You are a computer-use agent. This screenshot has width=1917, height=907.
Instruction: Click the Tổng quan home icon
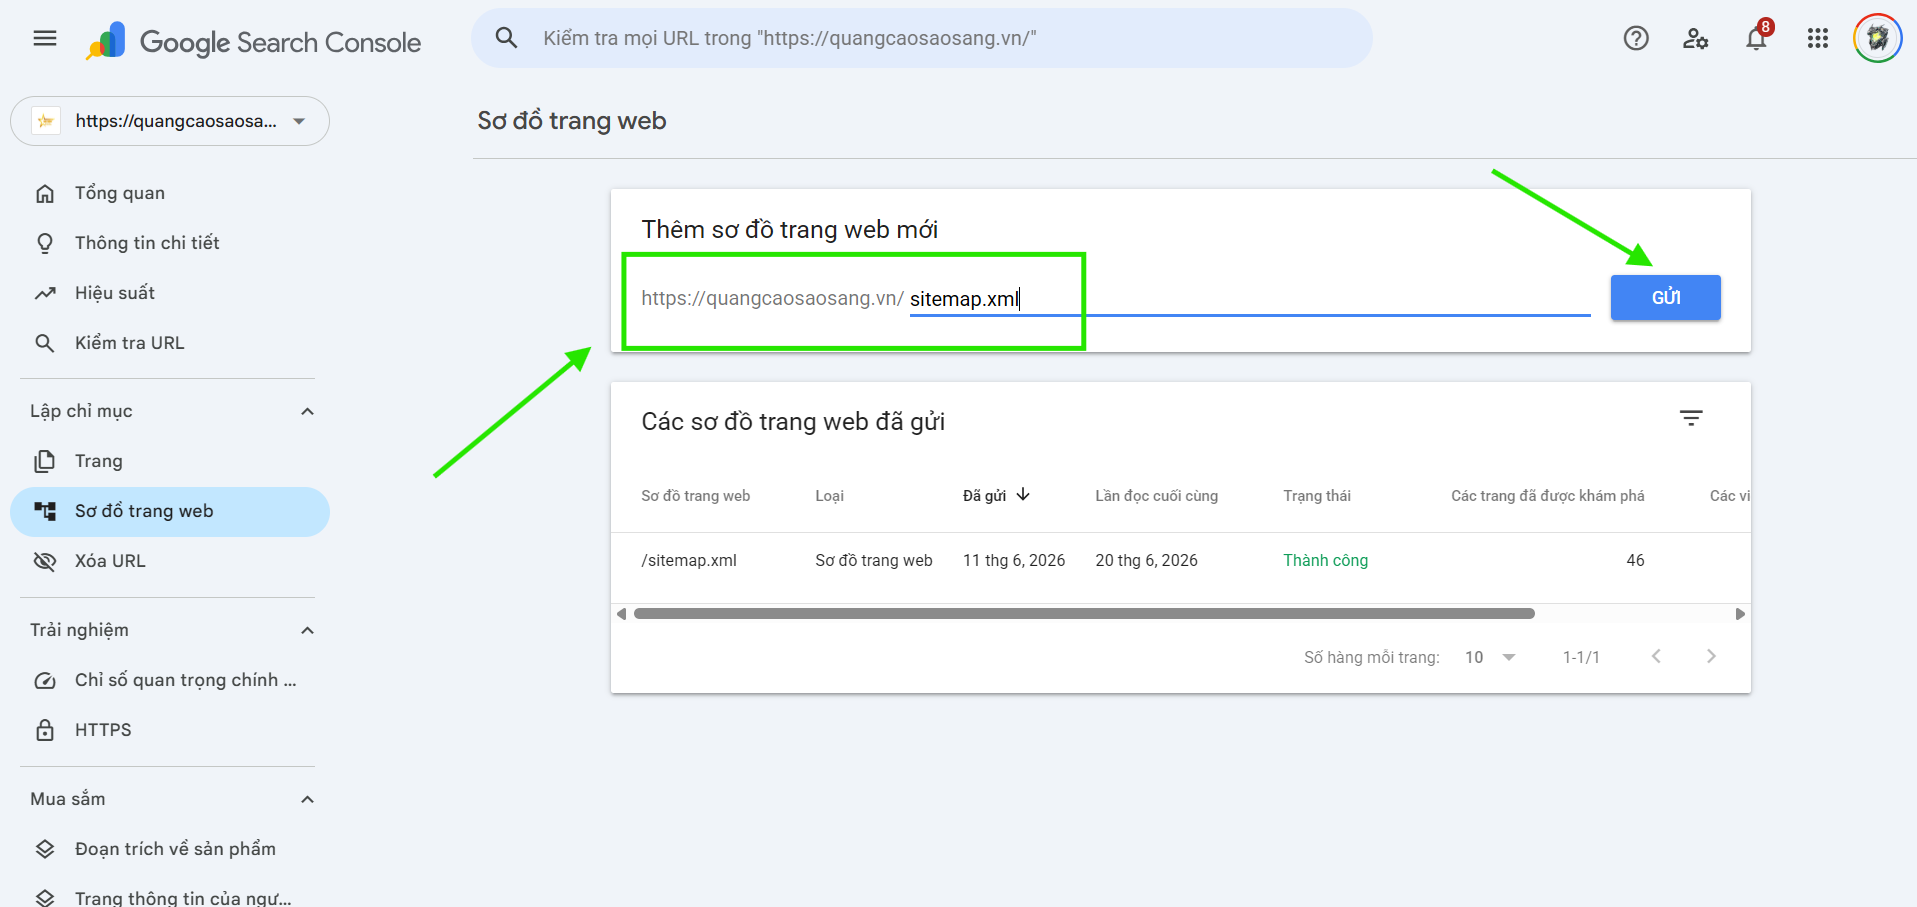(x=45, y=193)
